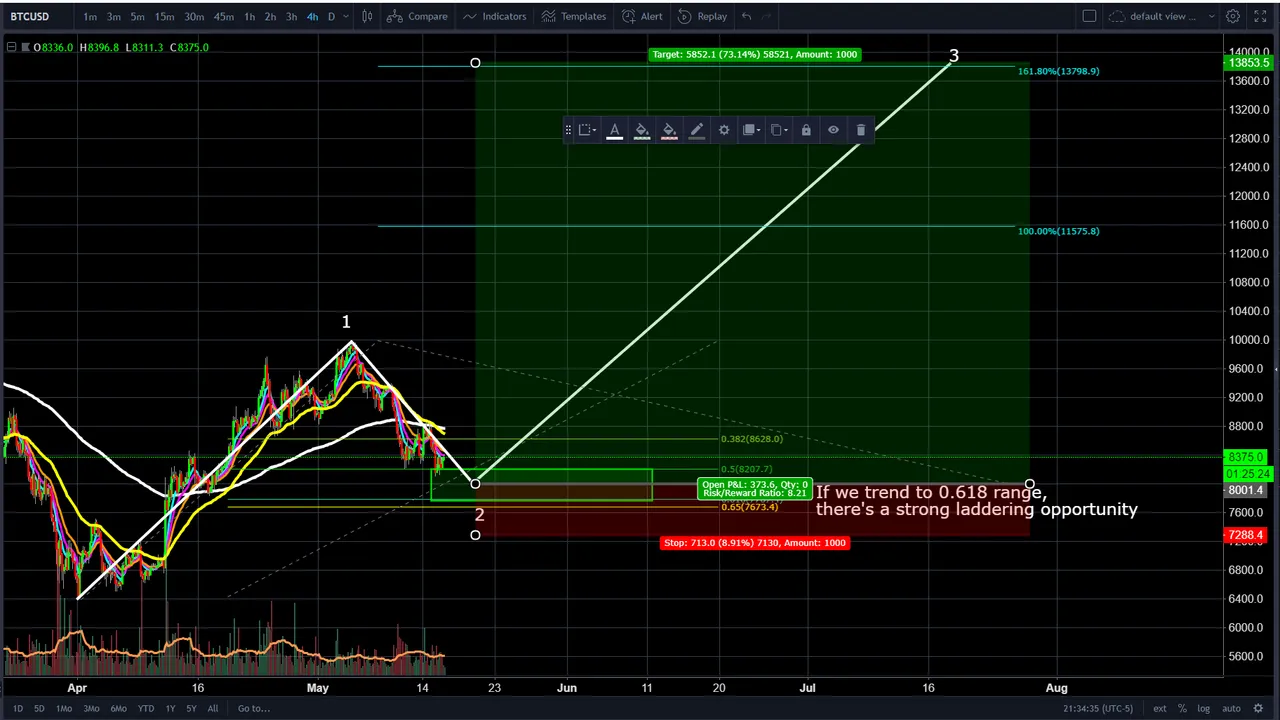This screenshot has width=1280, height=720.
Task: Click the flag icon beside OHLC values
Action: pyautogui.click(x=25, y=47)
